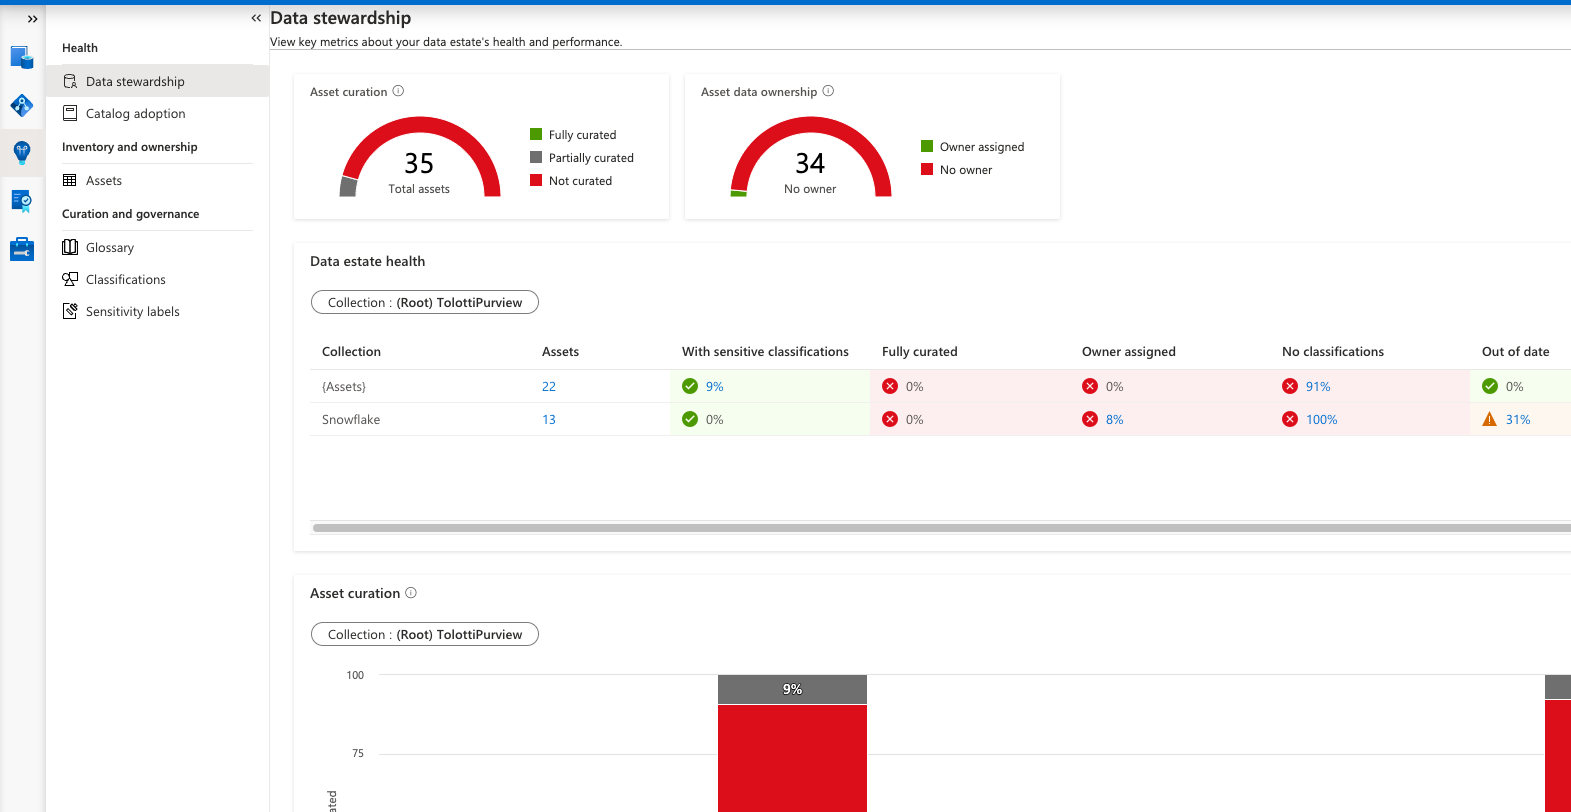Screen dimensions: 1571x812
Task: Click the info icon on the Asset curation donut card
Action: (x=398, y=91)
